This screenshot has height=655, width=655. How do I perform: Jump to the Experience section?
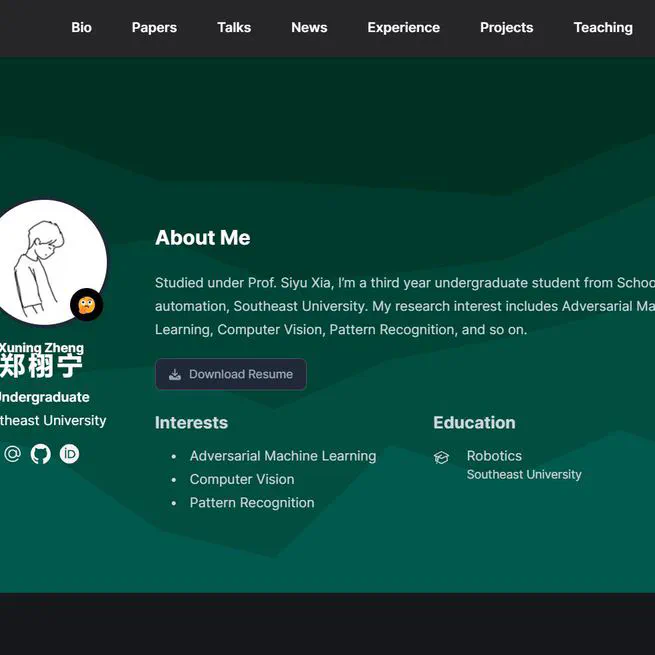[x=404, y=28]
